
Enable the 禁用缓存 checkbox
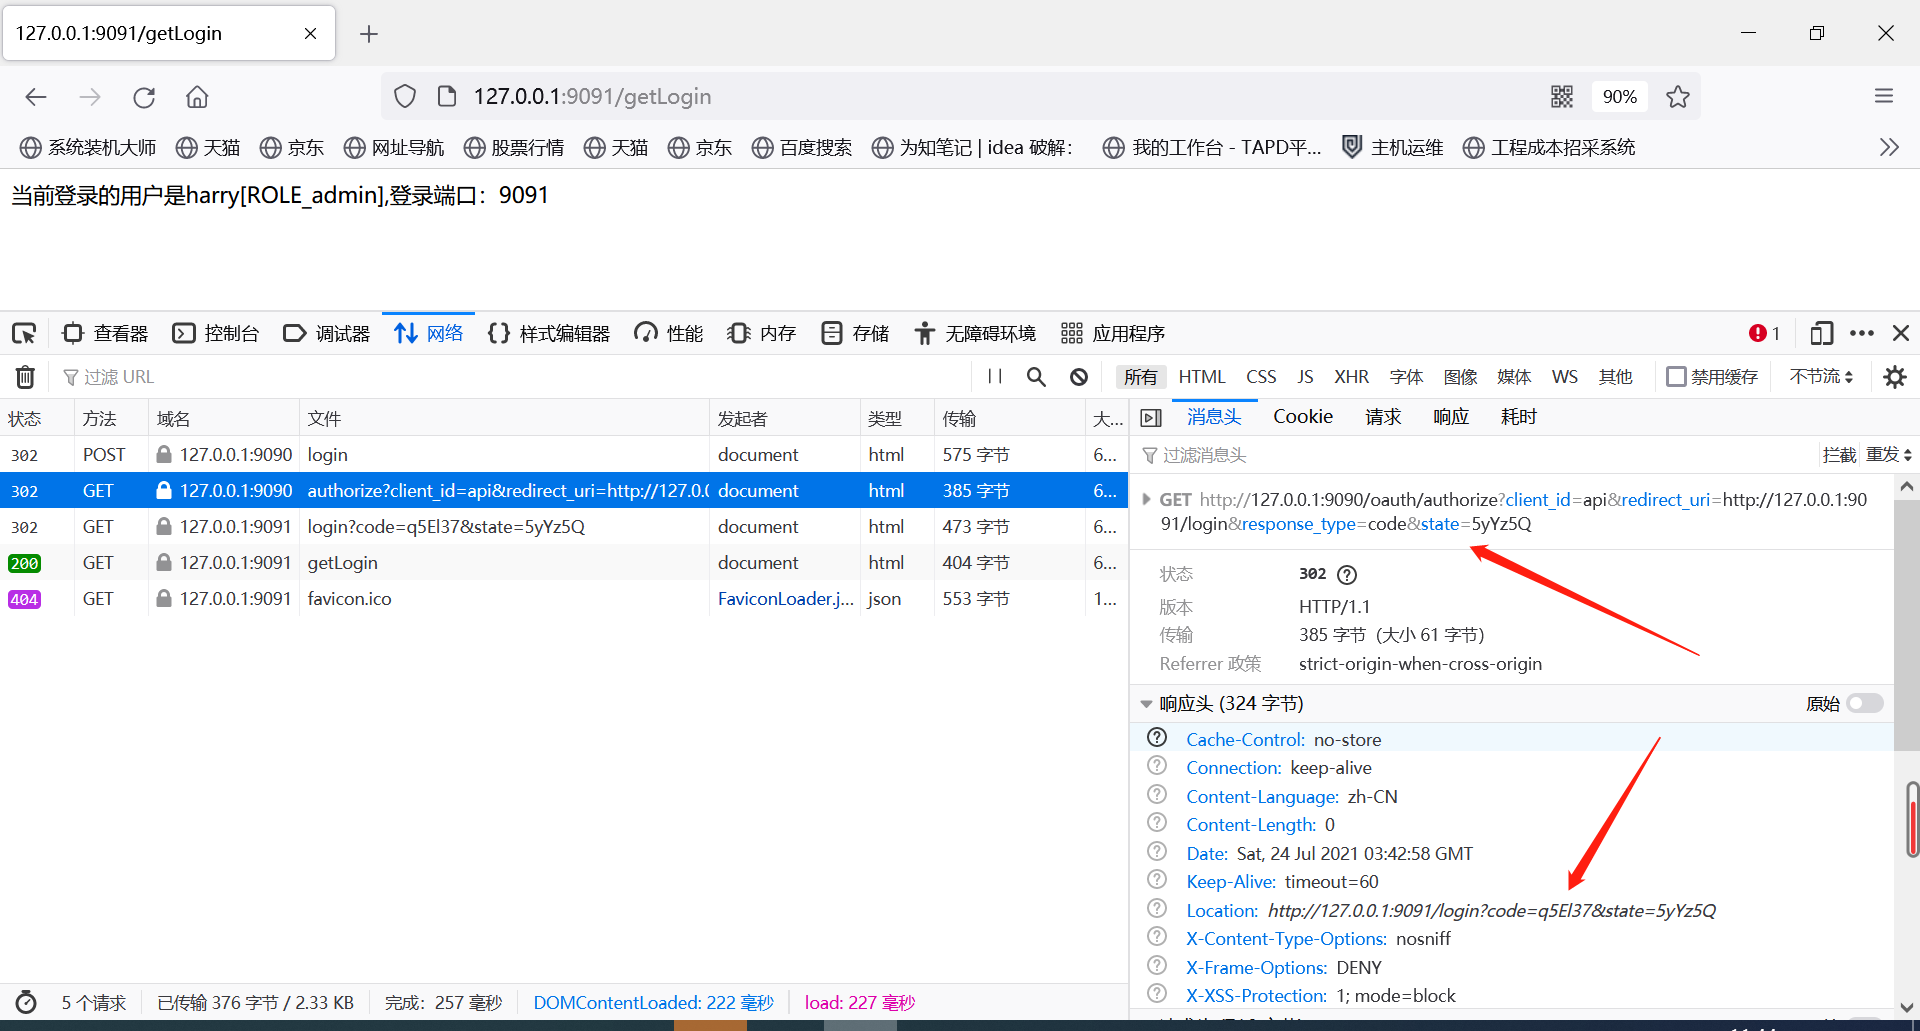click(1676, 377)
